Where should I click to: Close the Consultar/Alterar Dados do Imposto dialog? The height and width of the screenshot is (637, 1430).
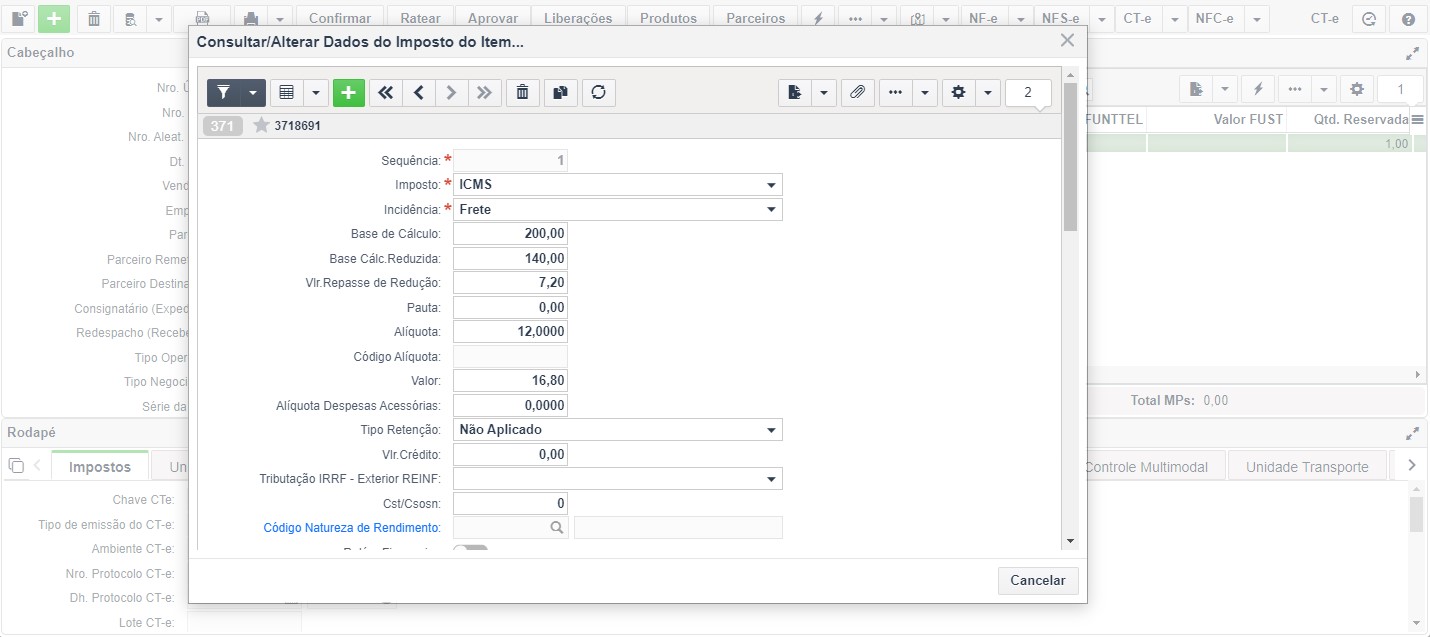click(1067, 40)
